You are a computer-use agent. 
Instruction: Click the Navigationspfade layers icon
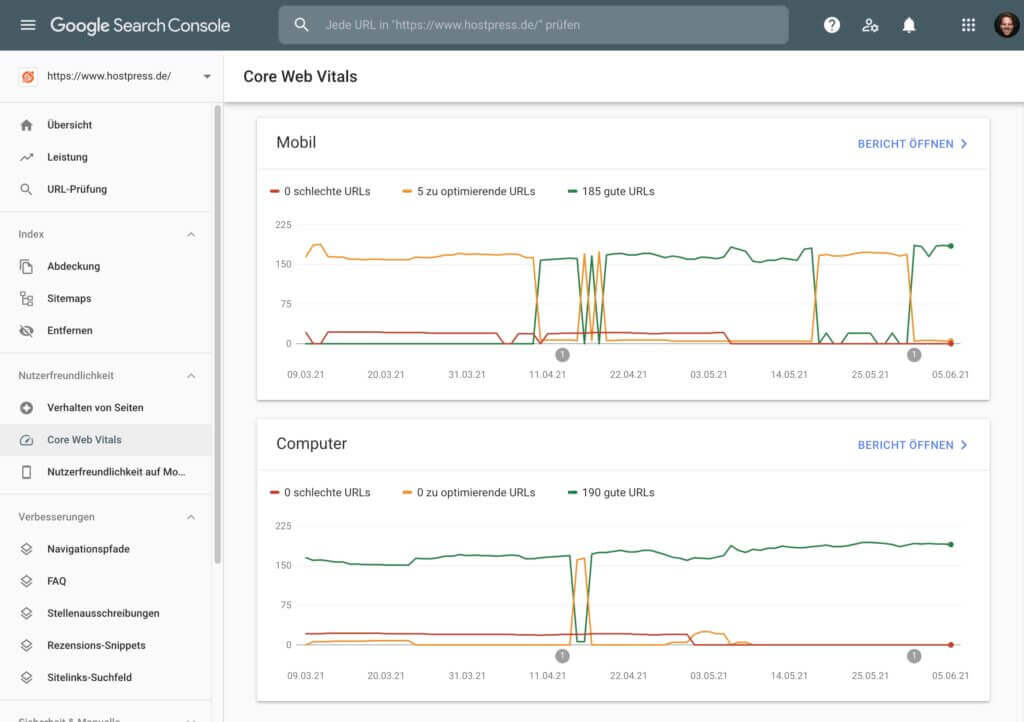(26, 549)
